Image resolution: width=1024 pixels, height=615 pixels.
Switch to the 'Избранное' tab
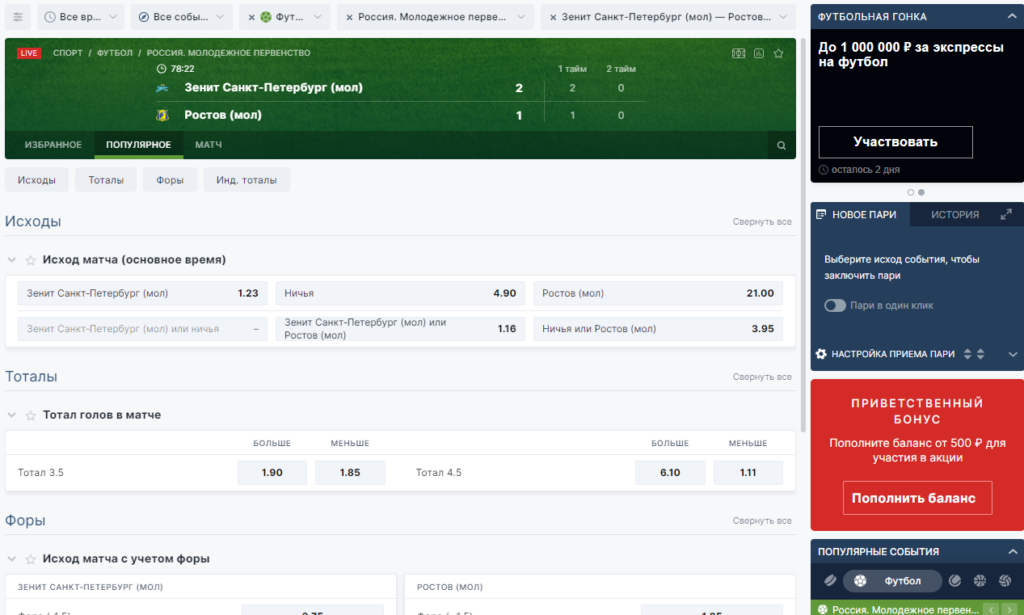pos(53,145)
